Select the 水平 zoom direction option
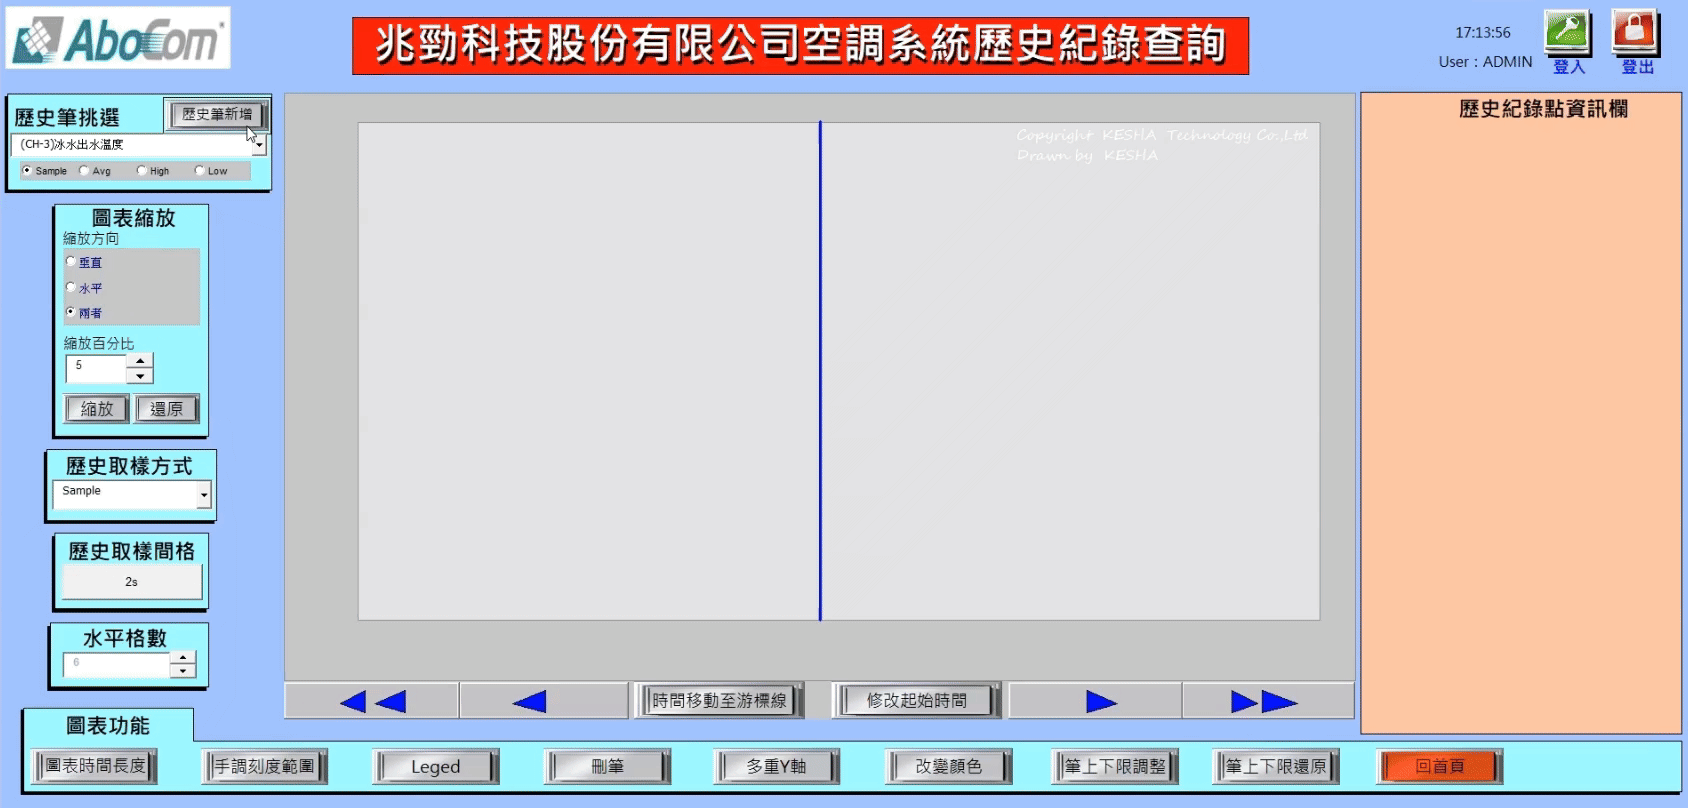The image size is (1688, 808). pos(71,288)
